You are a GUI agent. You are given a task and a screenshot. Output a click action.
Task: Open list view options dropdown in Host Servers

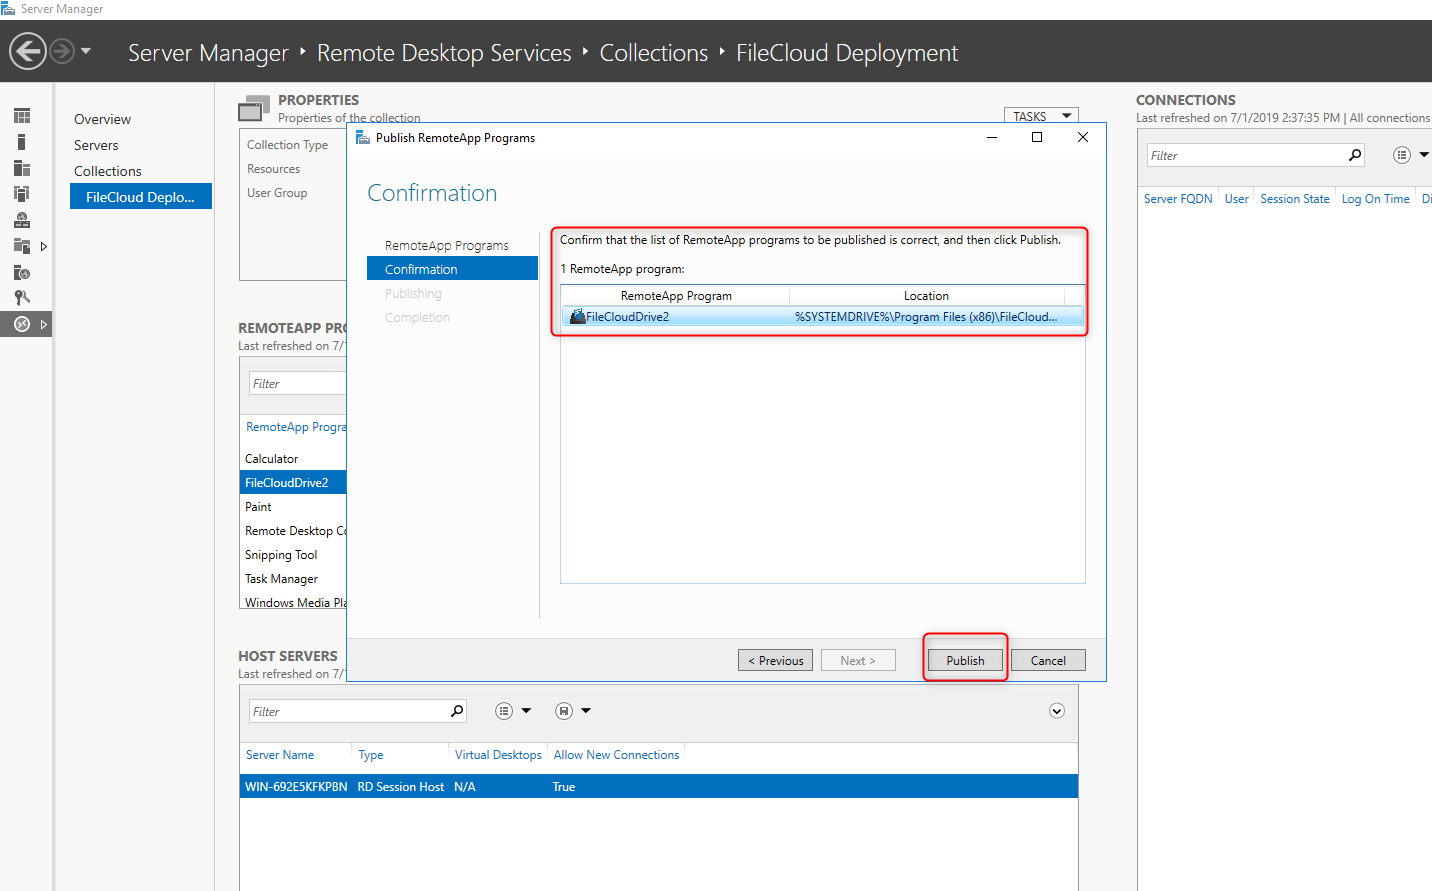click(x=513, y=711)
